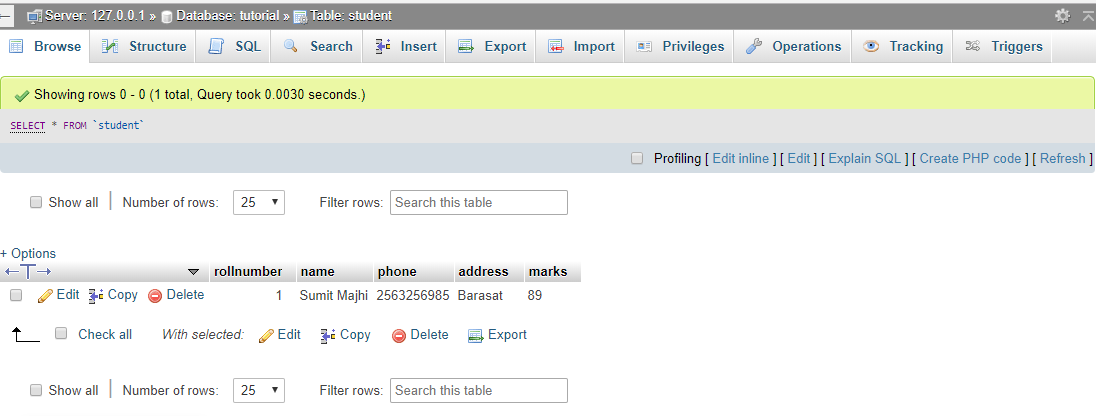
Task: Open the upper Number of rows dropdown
Action: point(259,202)
